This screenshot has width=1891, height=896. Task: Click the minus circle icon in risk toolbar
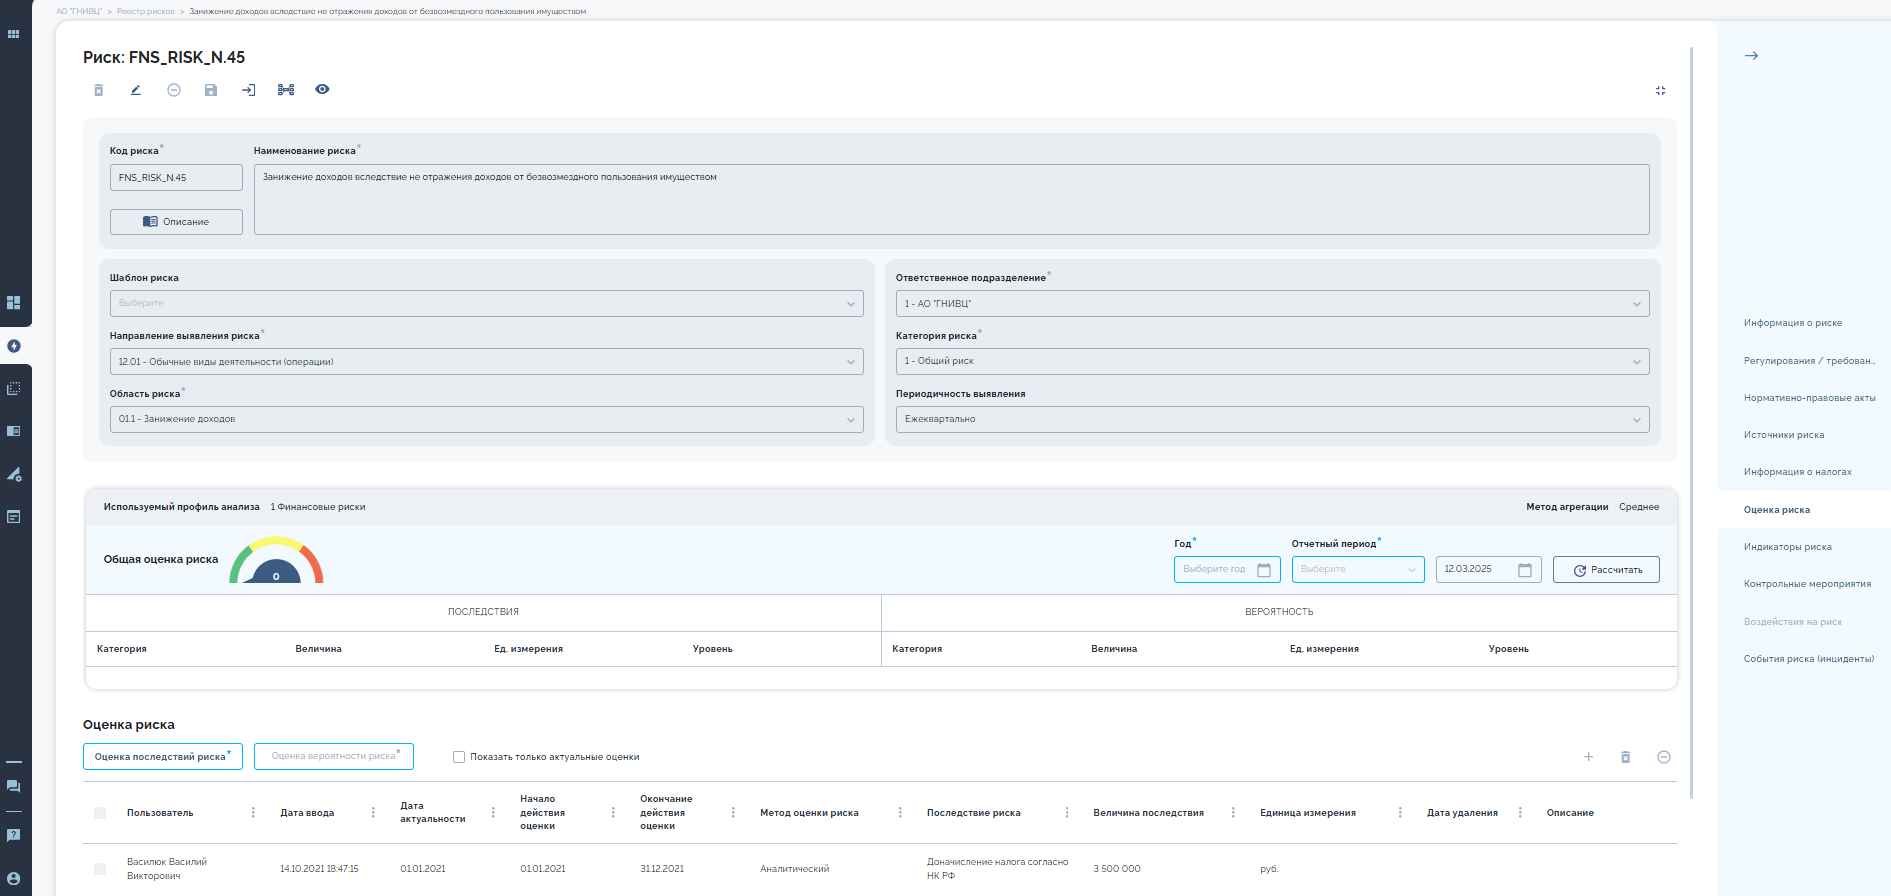tap(174, 90)
